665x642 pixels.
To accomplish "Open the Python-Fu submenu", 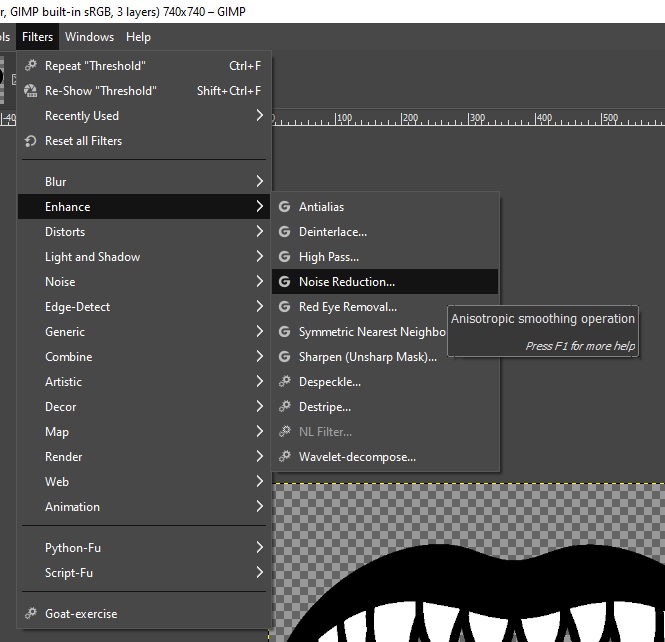I will click(x=144, y=548).
